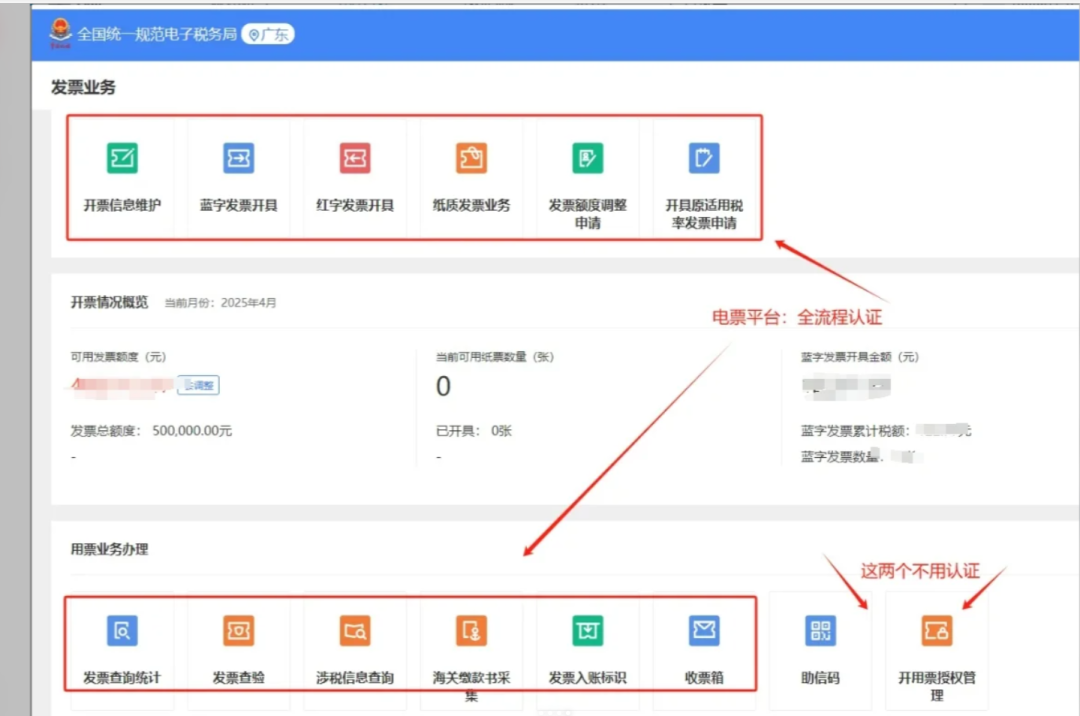Screen dimensions: 1080x716
Task: Open 发票额度调整申请 icon
Action: coord(588,158)
